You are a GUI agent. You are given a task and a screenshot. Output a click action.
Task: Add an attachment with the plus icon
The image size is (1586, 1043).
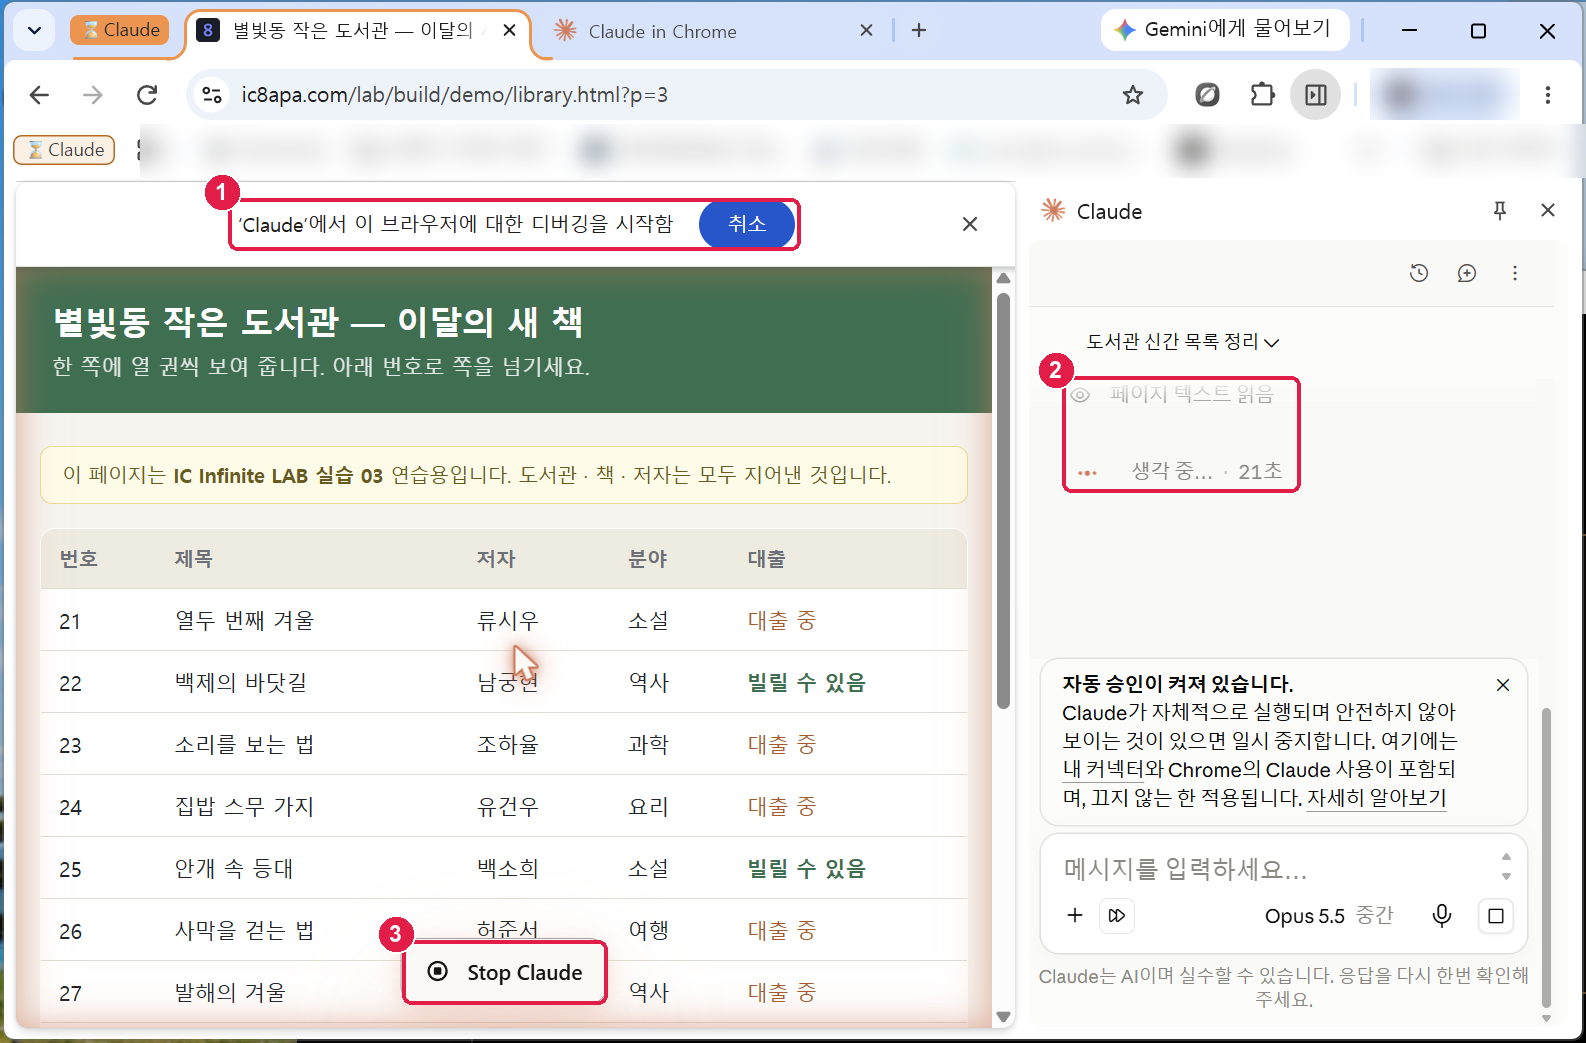1075,915
